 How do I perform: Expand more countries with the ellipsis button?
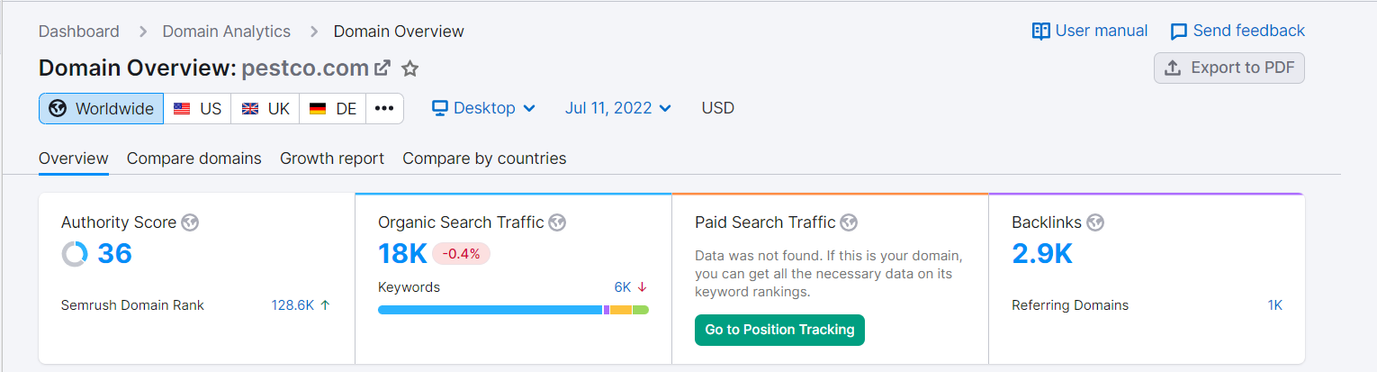[384, 108]
